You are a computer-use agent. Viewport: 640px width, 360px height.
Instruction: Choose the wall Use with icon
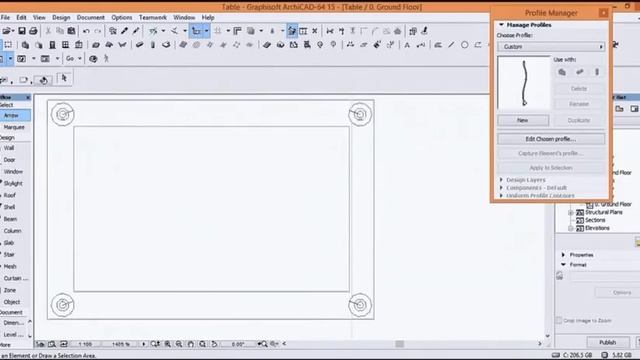(x=562, y=72)
